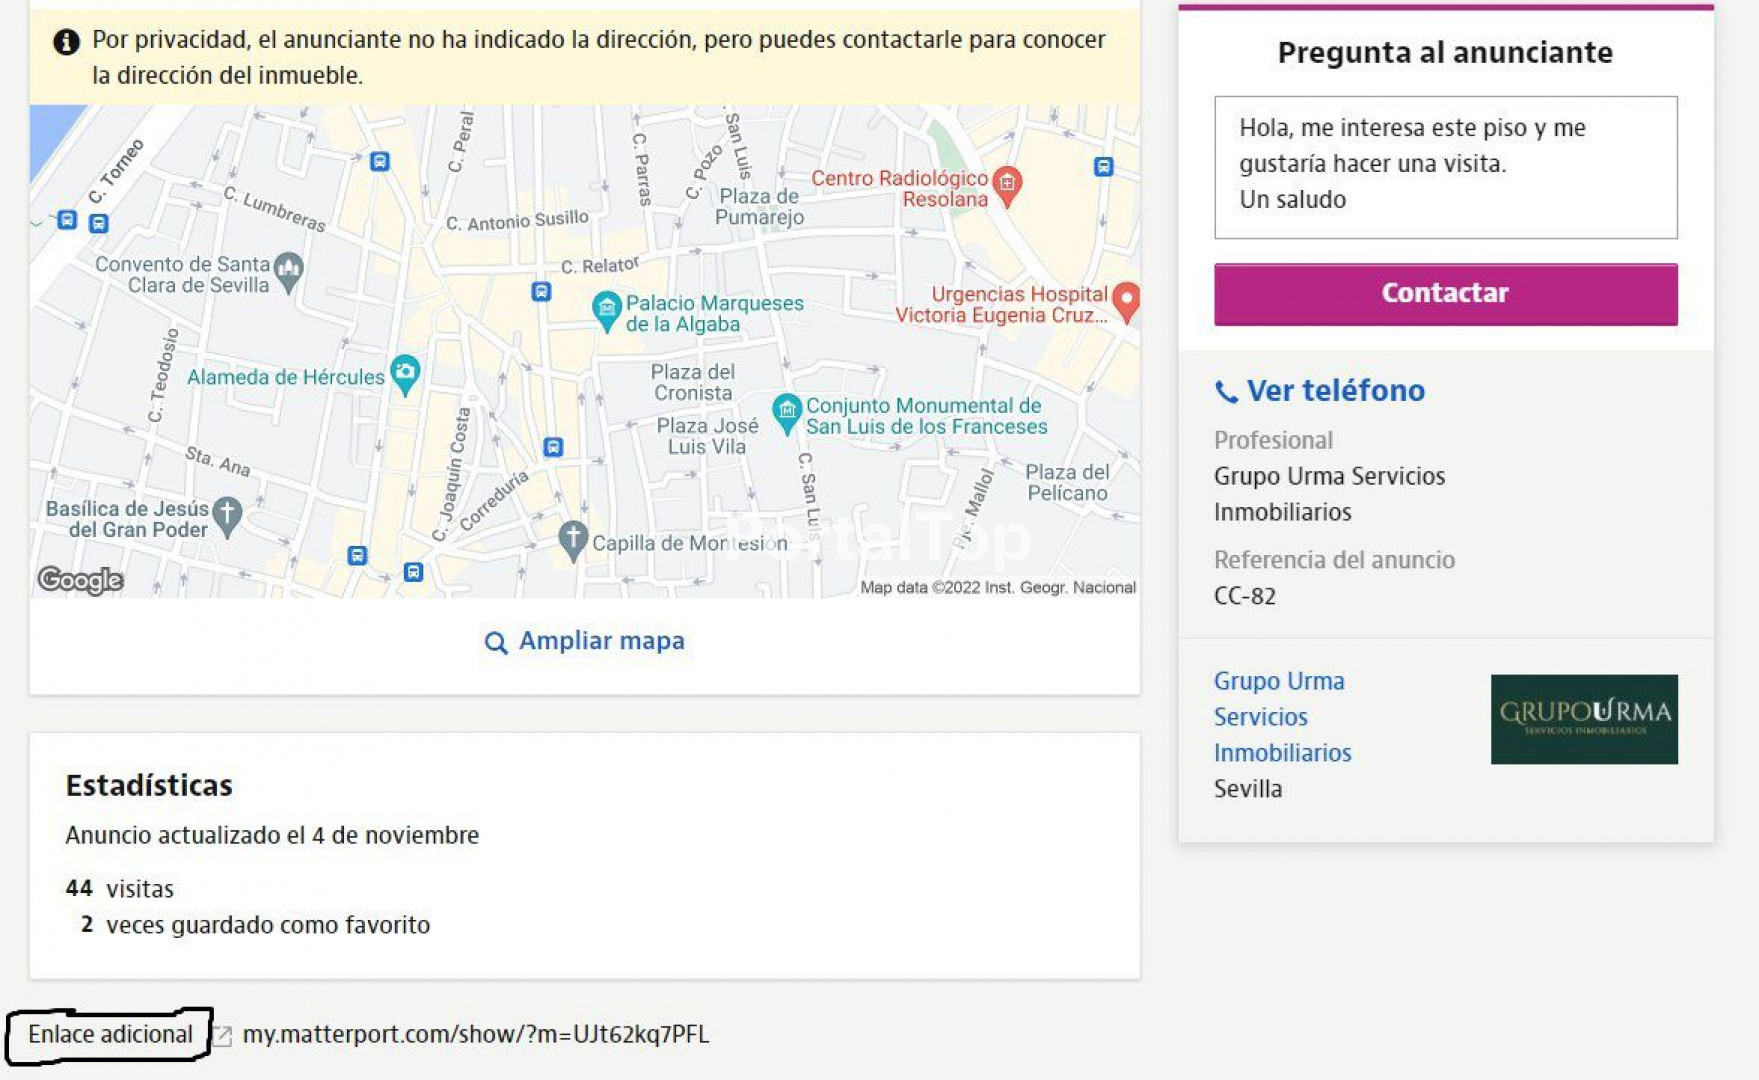Click the Alameda de Hércules map marker

(x=405, y=373)
